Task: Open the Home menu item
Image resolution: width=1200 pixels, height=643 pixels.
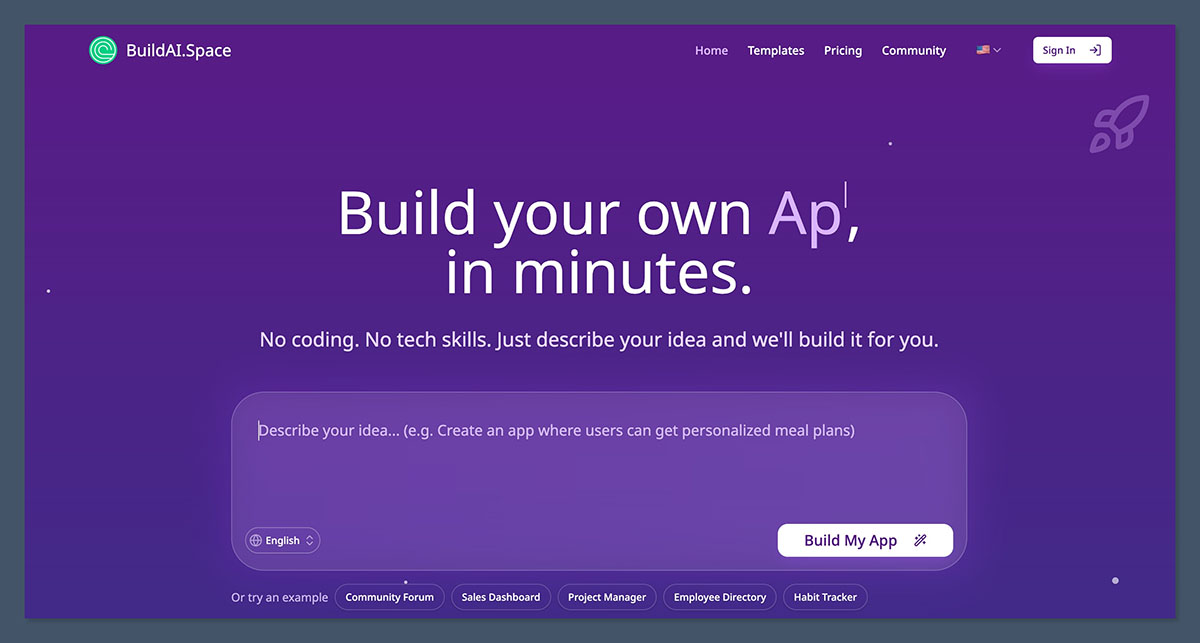Action: point(711,50)
